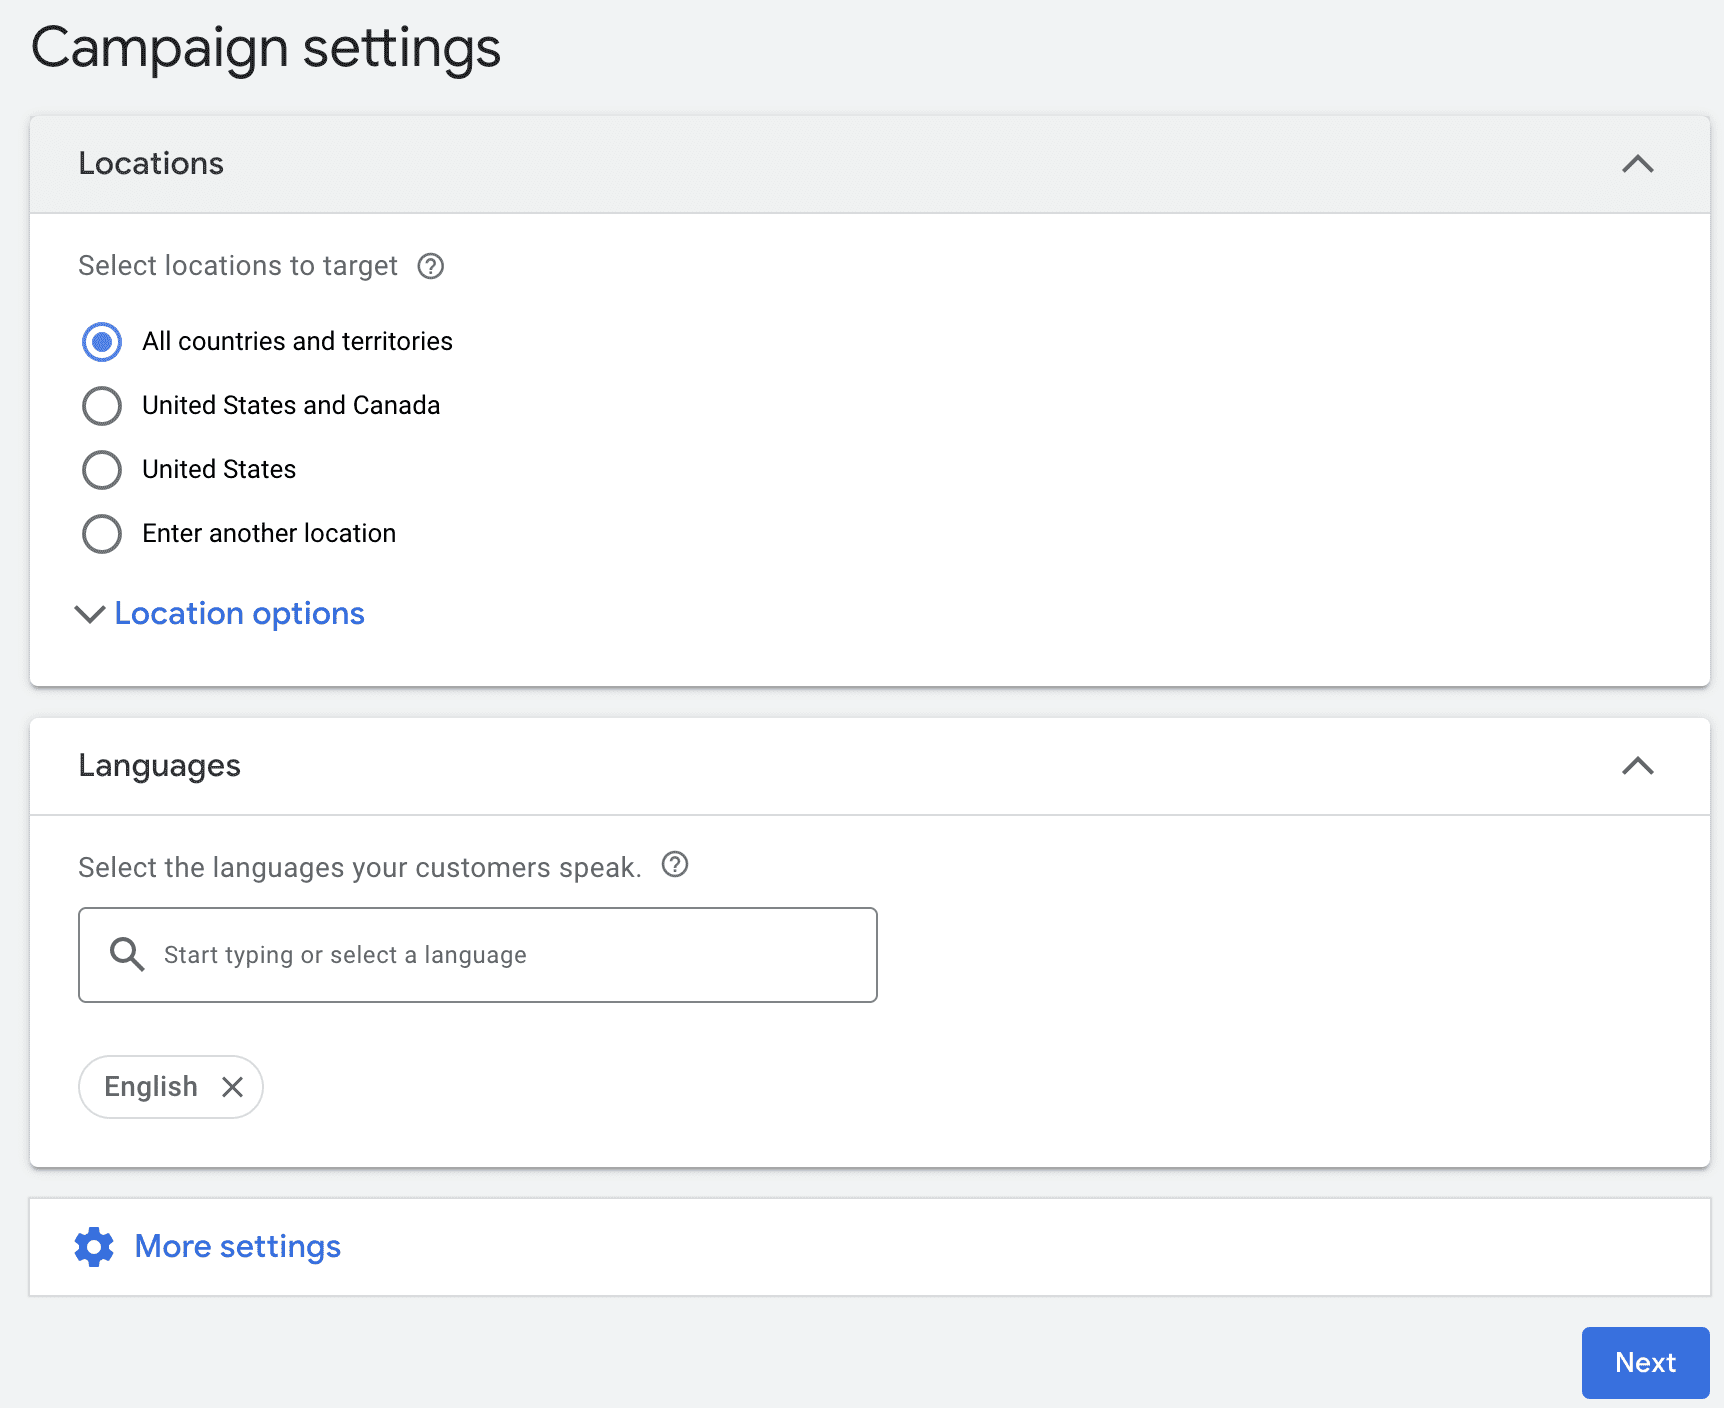
Task: Remove the English language chip
Action: 232,1087
